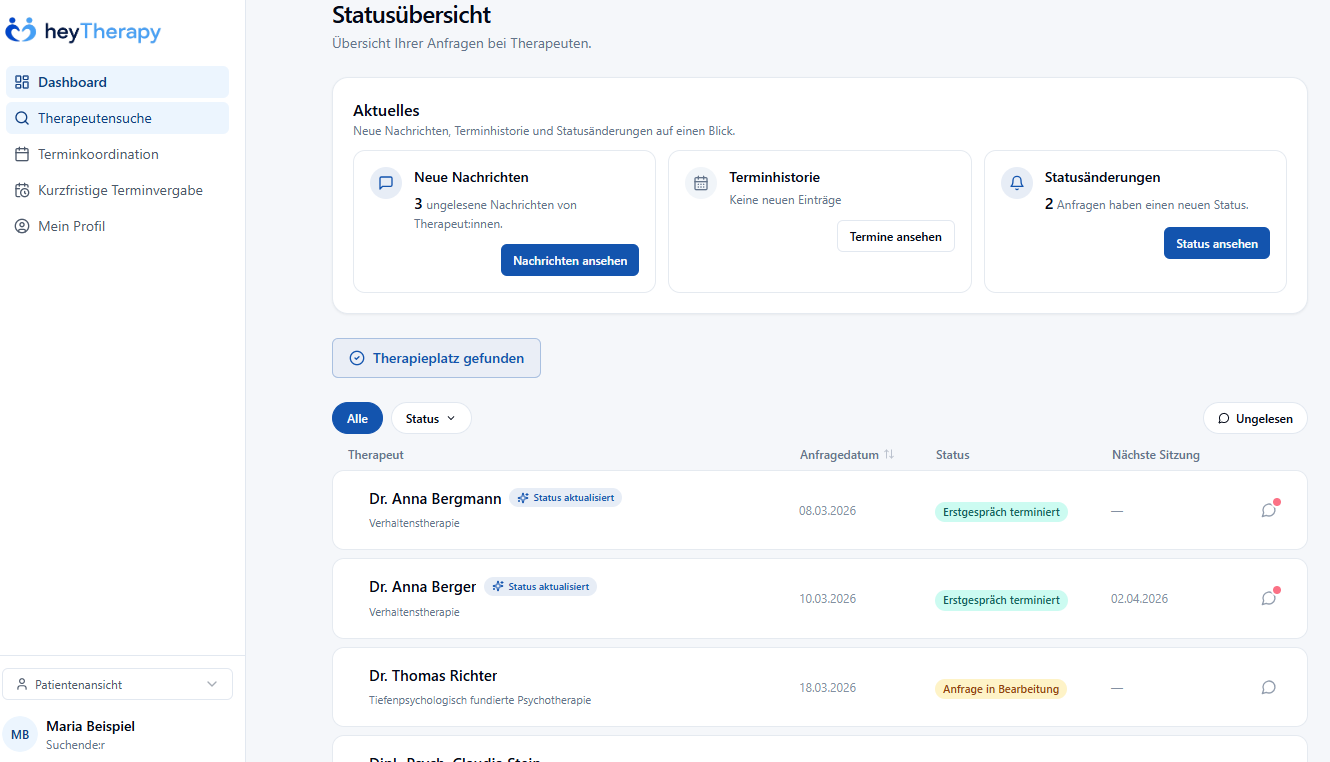Go to Dashboard in the sidebar
Screen dimensions: 1330x762
click(x=117, y=82)
